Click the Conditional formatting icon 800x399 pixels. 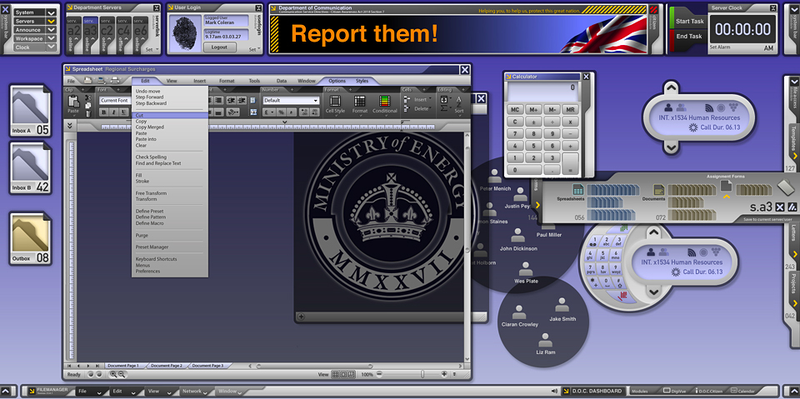pyautogui.click(x=385, y=104)
